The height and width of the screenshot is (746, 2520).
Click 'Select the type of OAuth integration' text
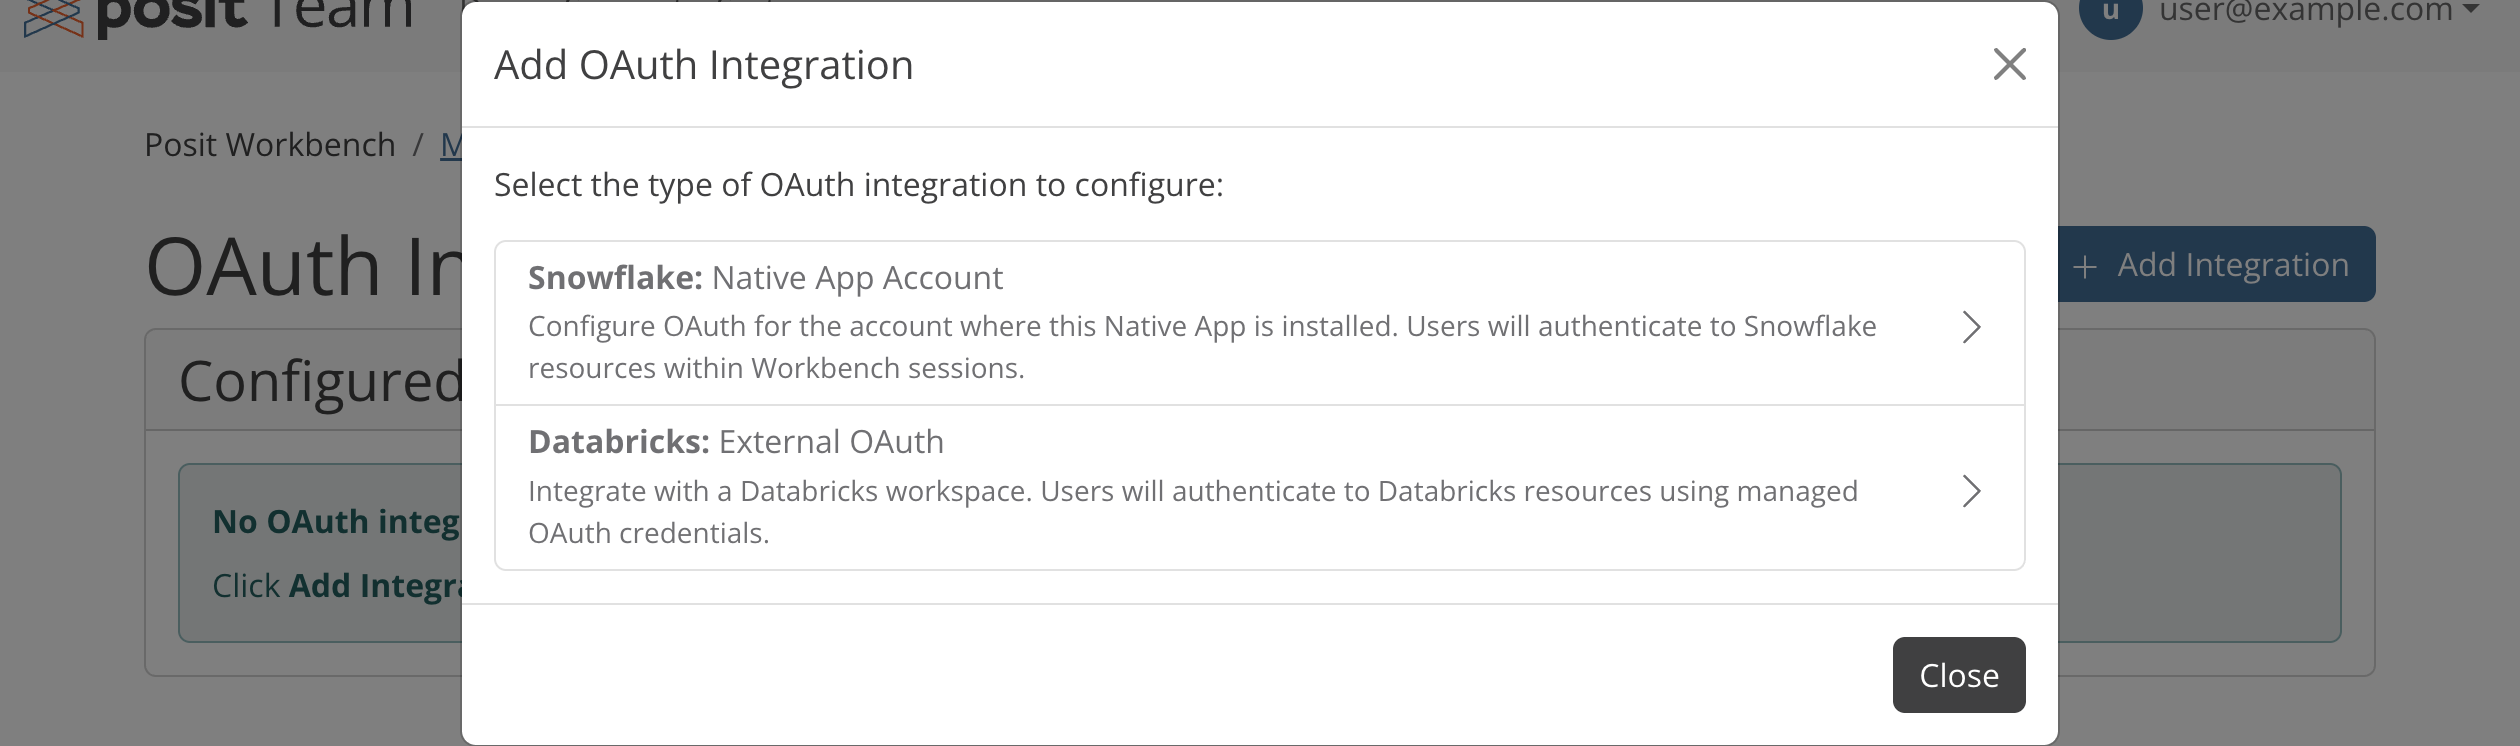click(x=858, y=185)
